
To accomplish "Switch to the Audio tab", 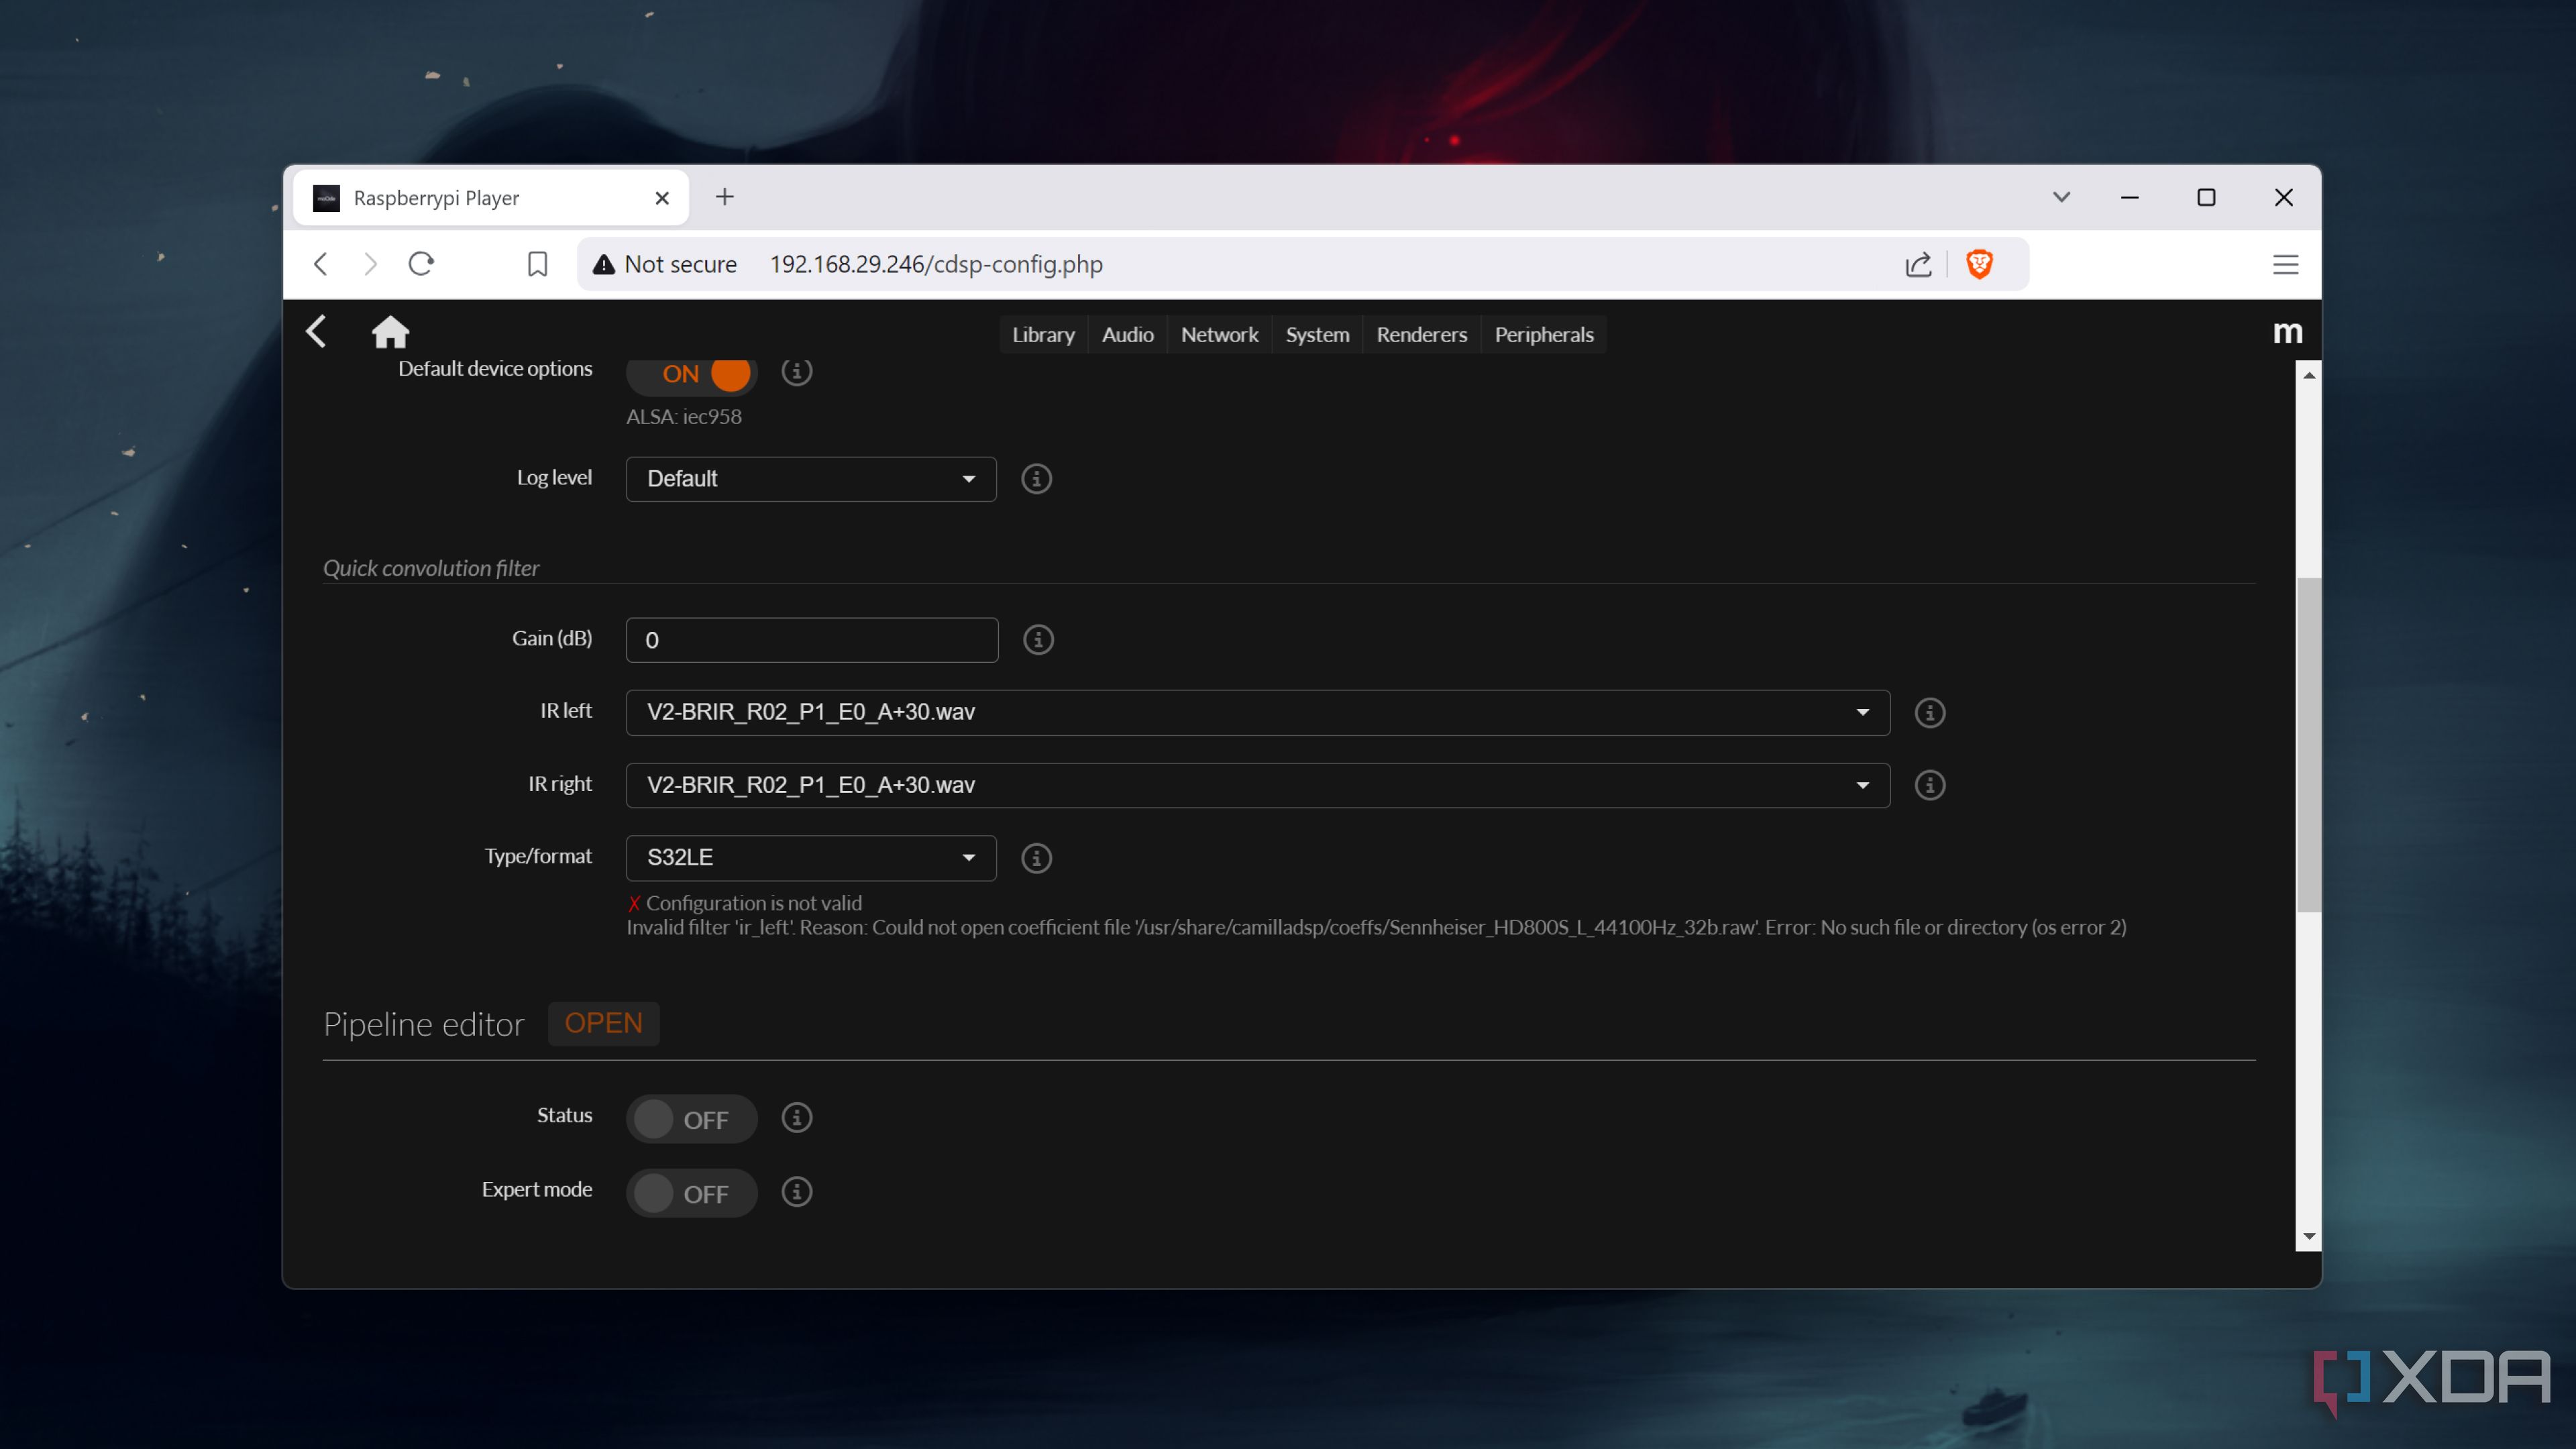I will [1127, 335].
